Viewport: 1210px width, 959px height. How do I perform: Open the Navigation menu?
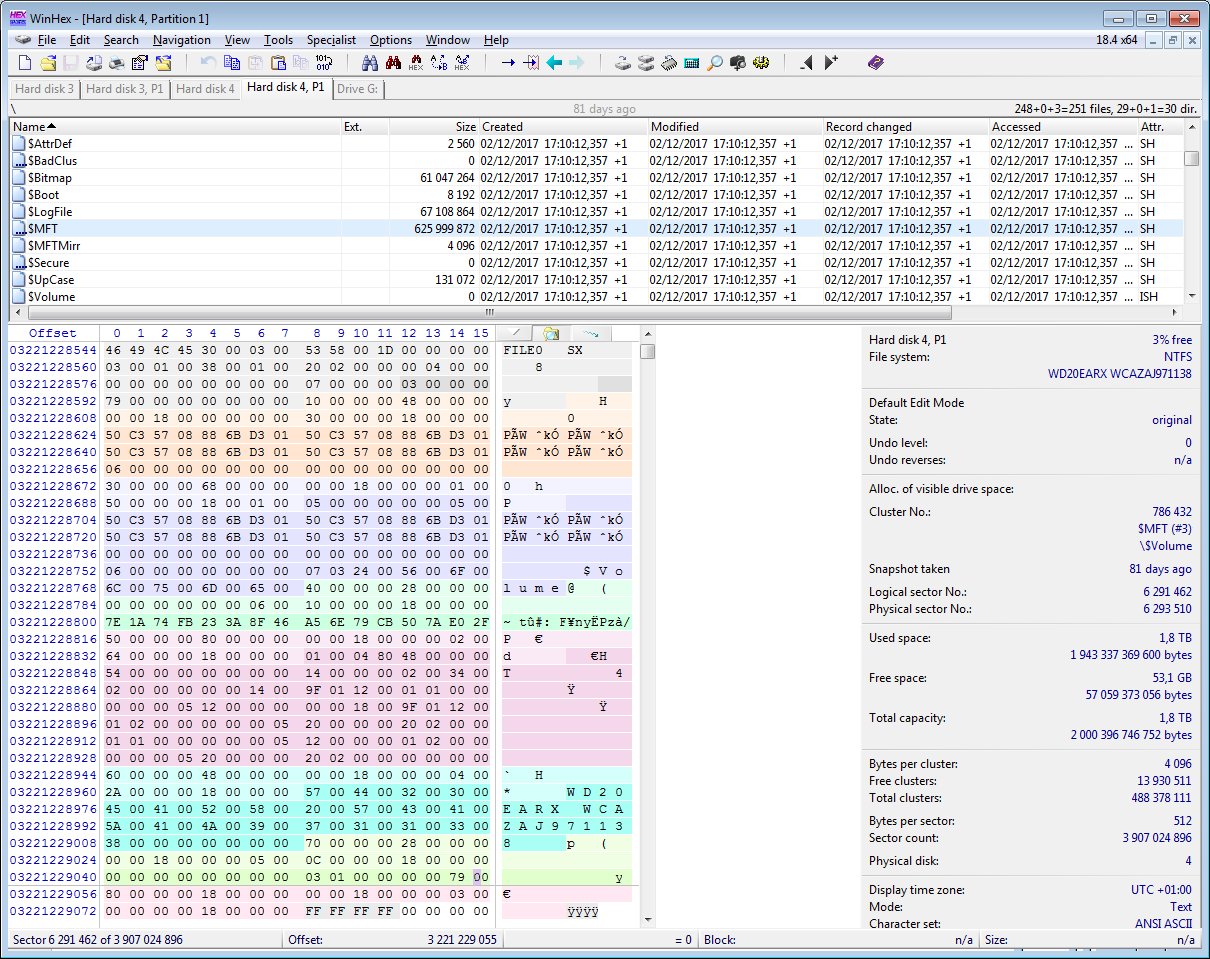coord(182,40)
